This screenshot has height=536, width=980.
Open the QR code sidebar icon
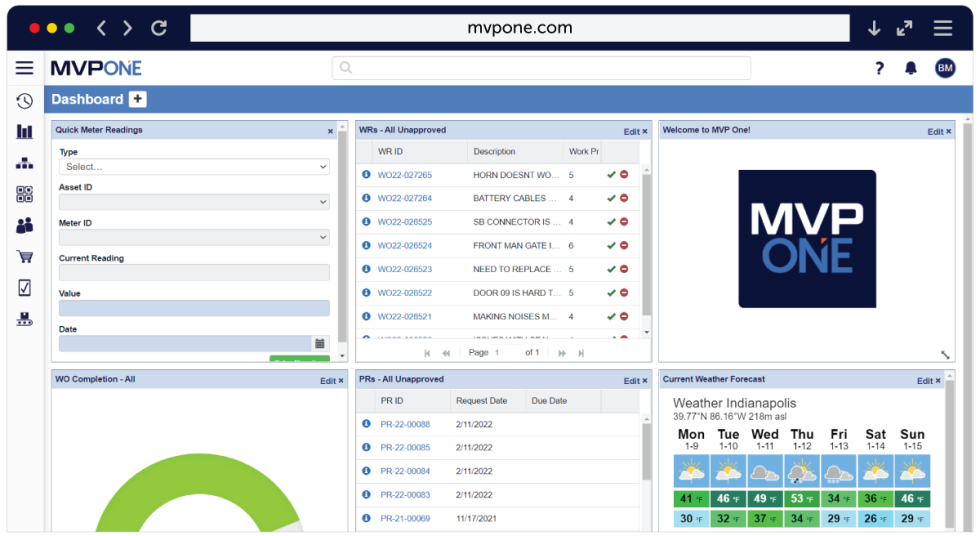coord(25,194)
